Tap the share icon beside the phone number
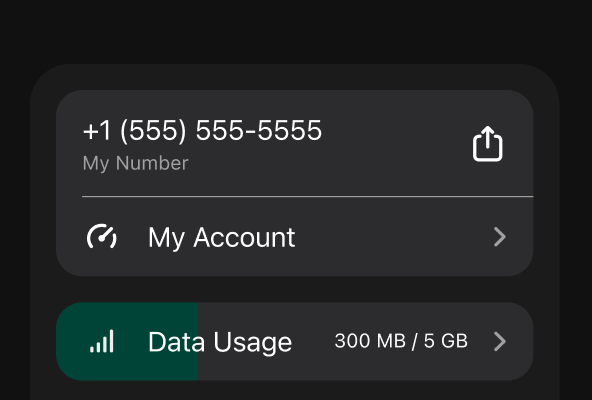The image size is (592, 400). 487,144
